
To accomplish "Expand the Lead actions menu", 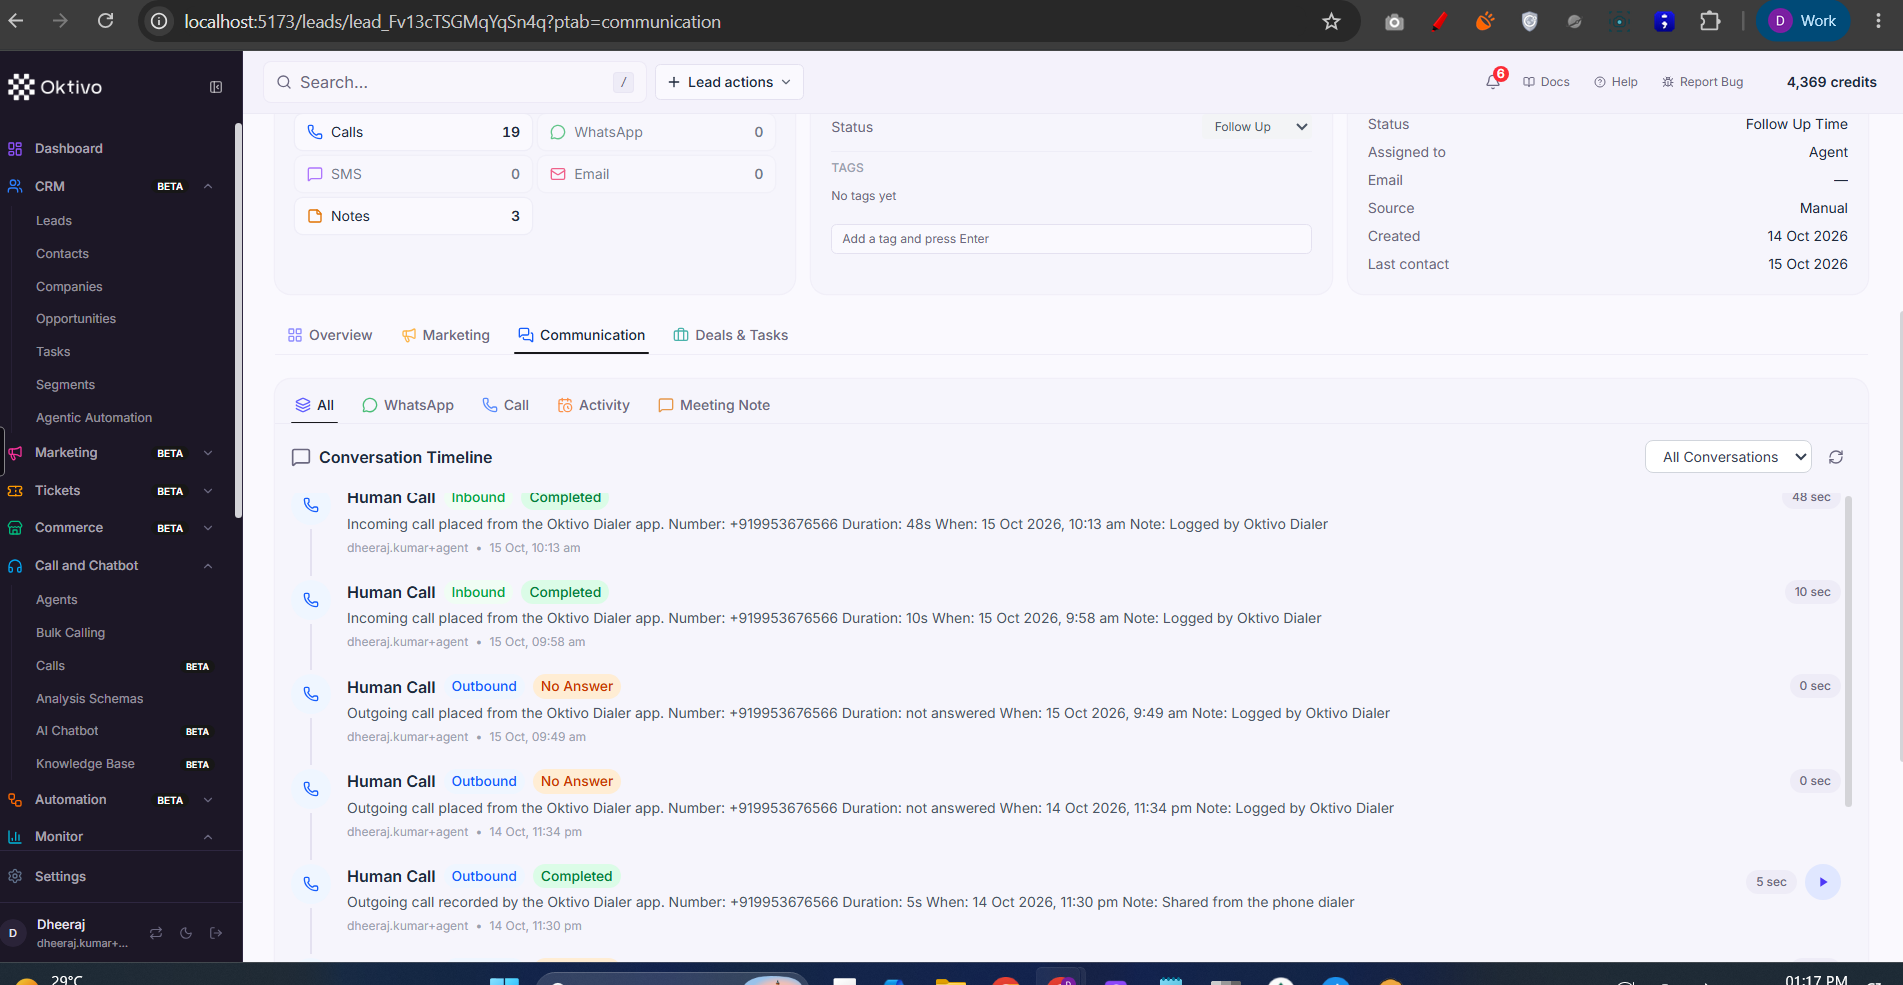I will point(729,82).
